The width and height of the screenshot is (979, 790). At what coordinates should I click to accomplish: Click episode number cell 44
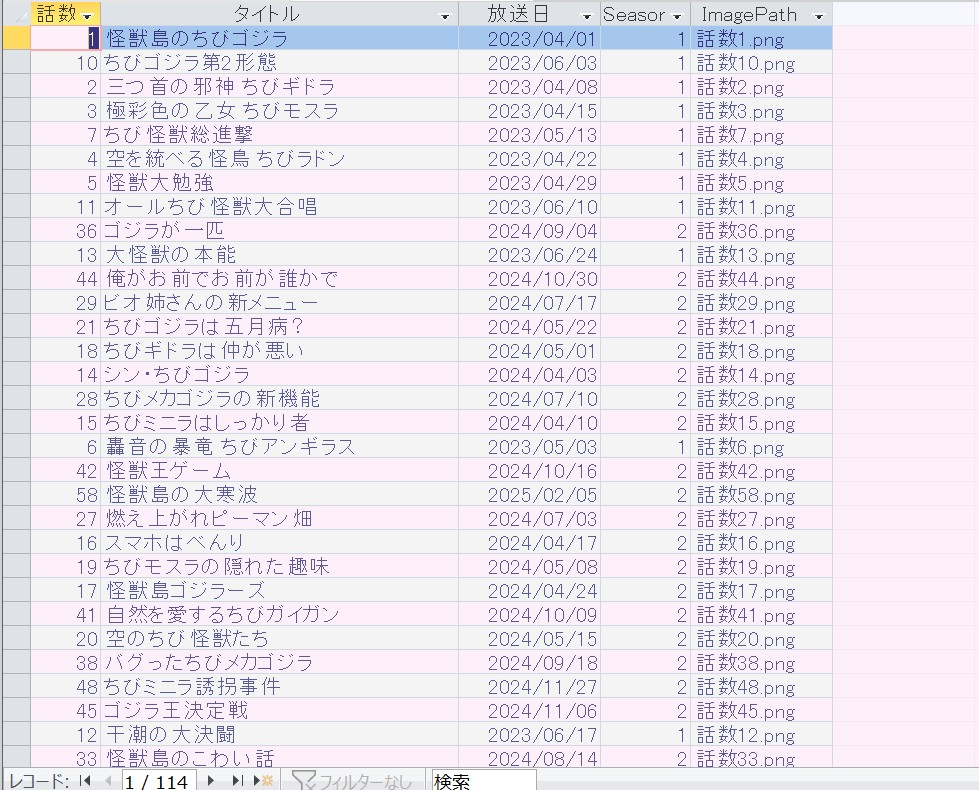coord(66,279)
